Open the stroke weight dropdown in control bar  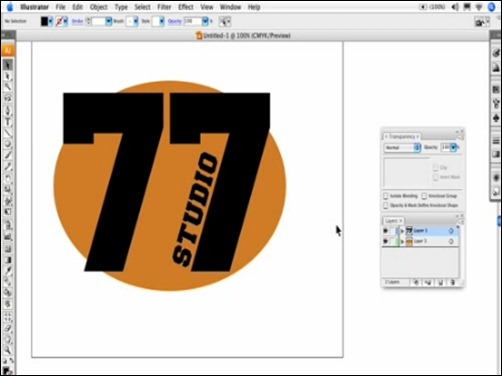(x=109, y=21)
